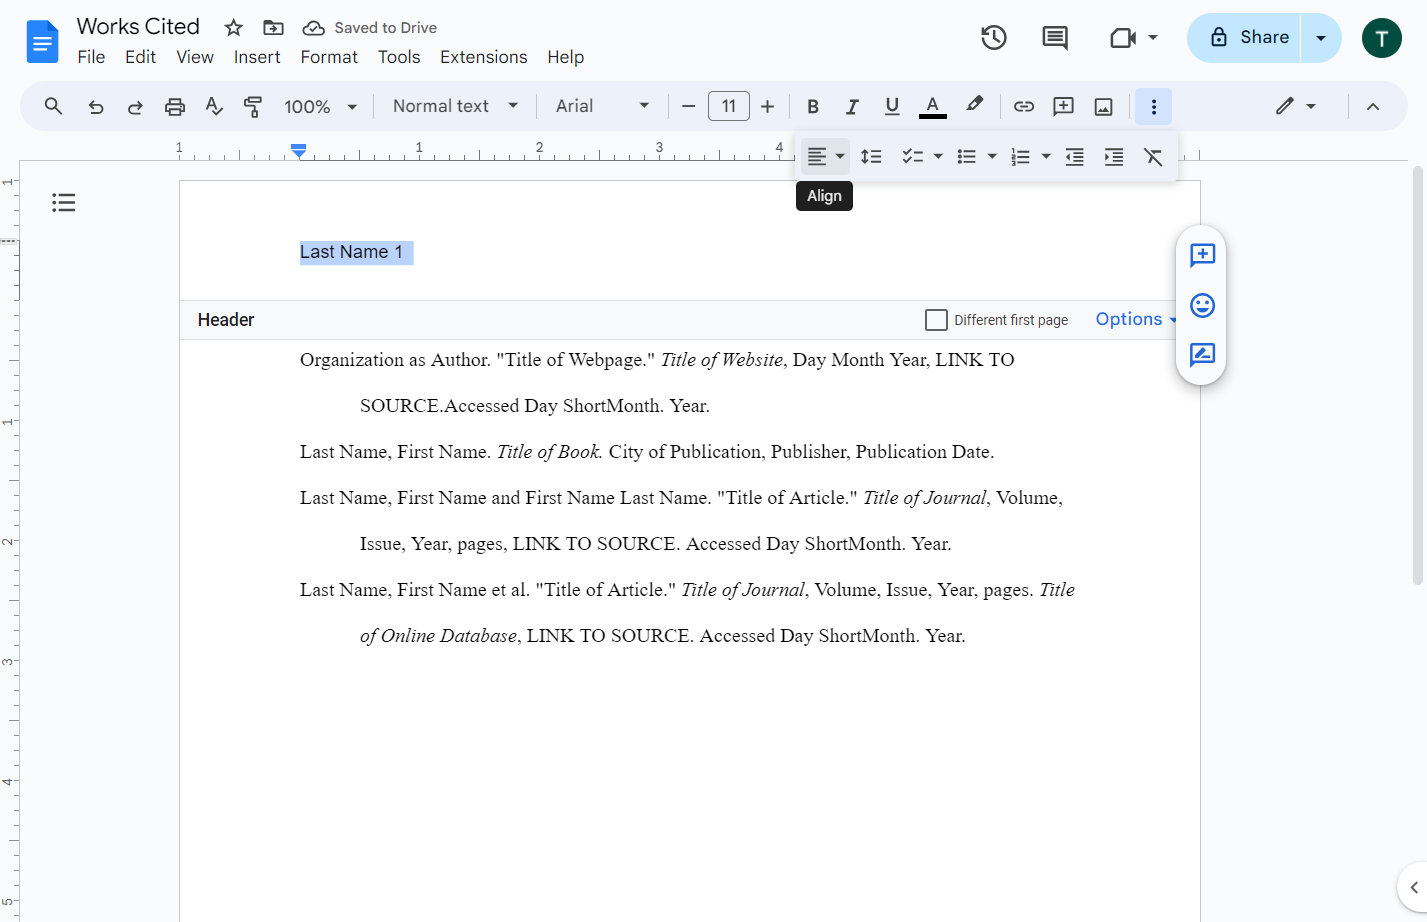Expand checklist menu arrow
Screen dimensions: 1427x922
[938, 157]
